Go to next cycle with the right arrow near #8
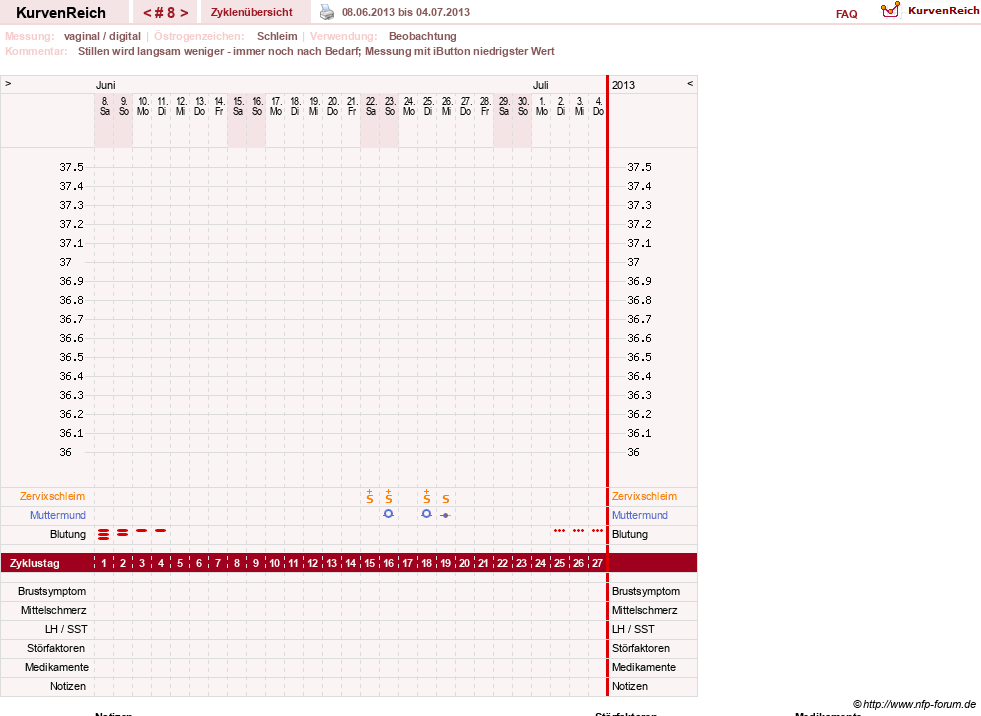Image resolution: width=981 pixels, height=716 pixels. pyautogui.click(x=184, y=13)
